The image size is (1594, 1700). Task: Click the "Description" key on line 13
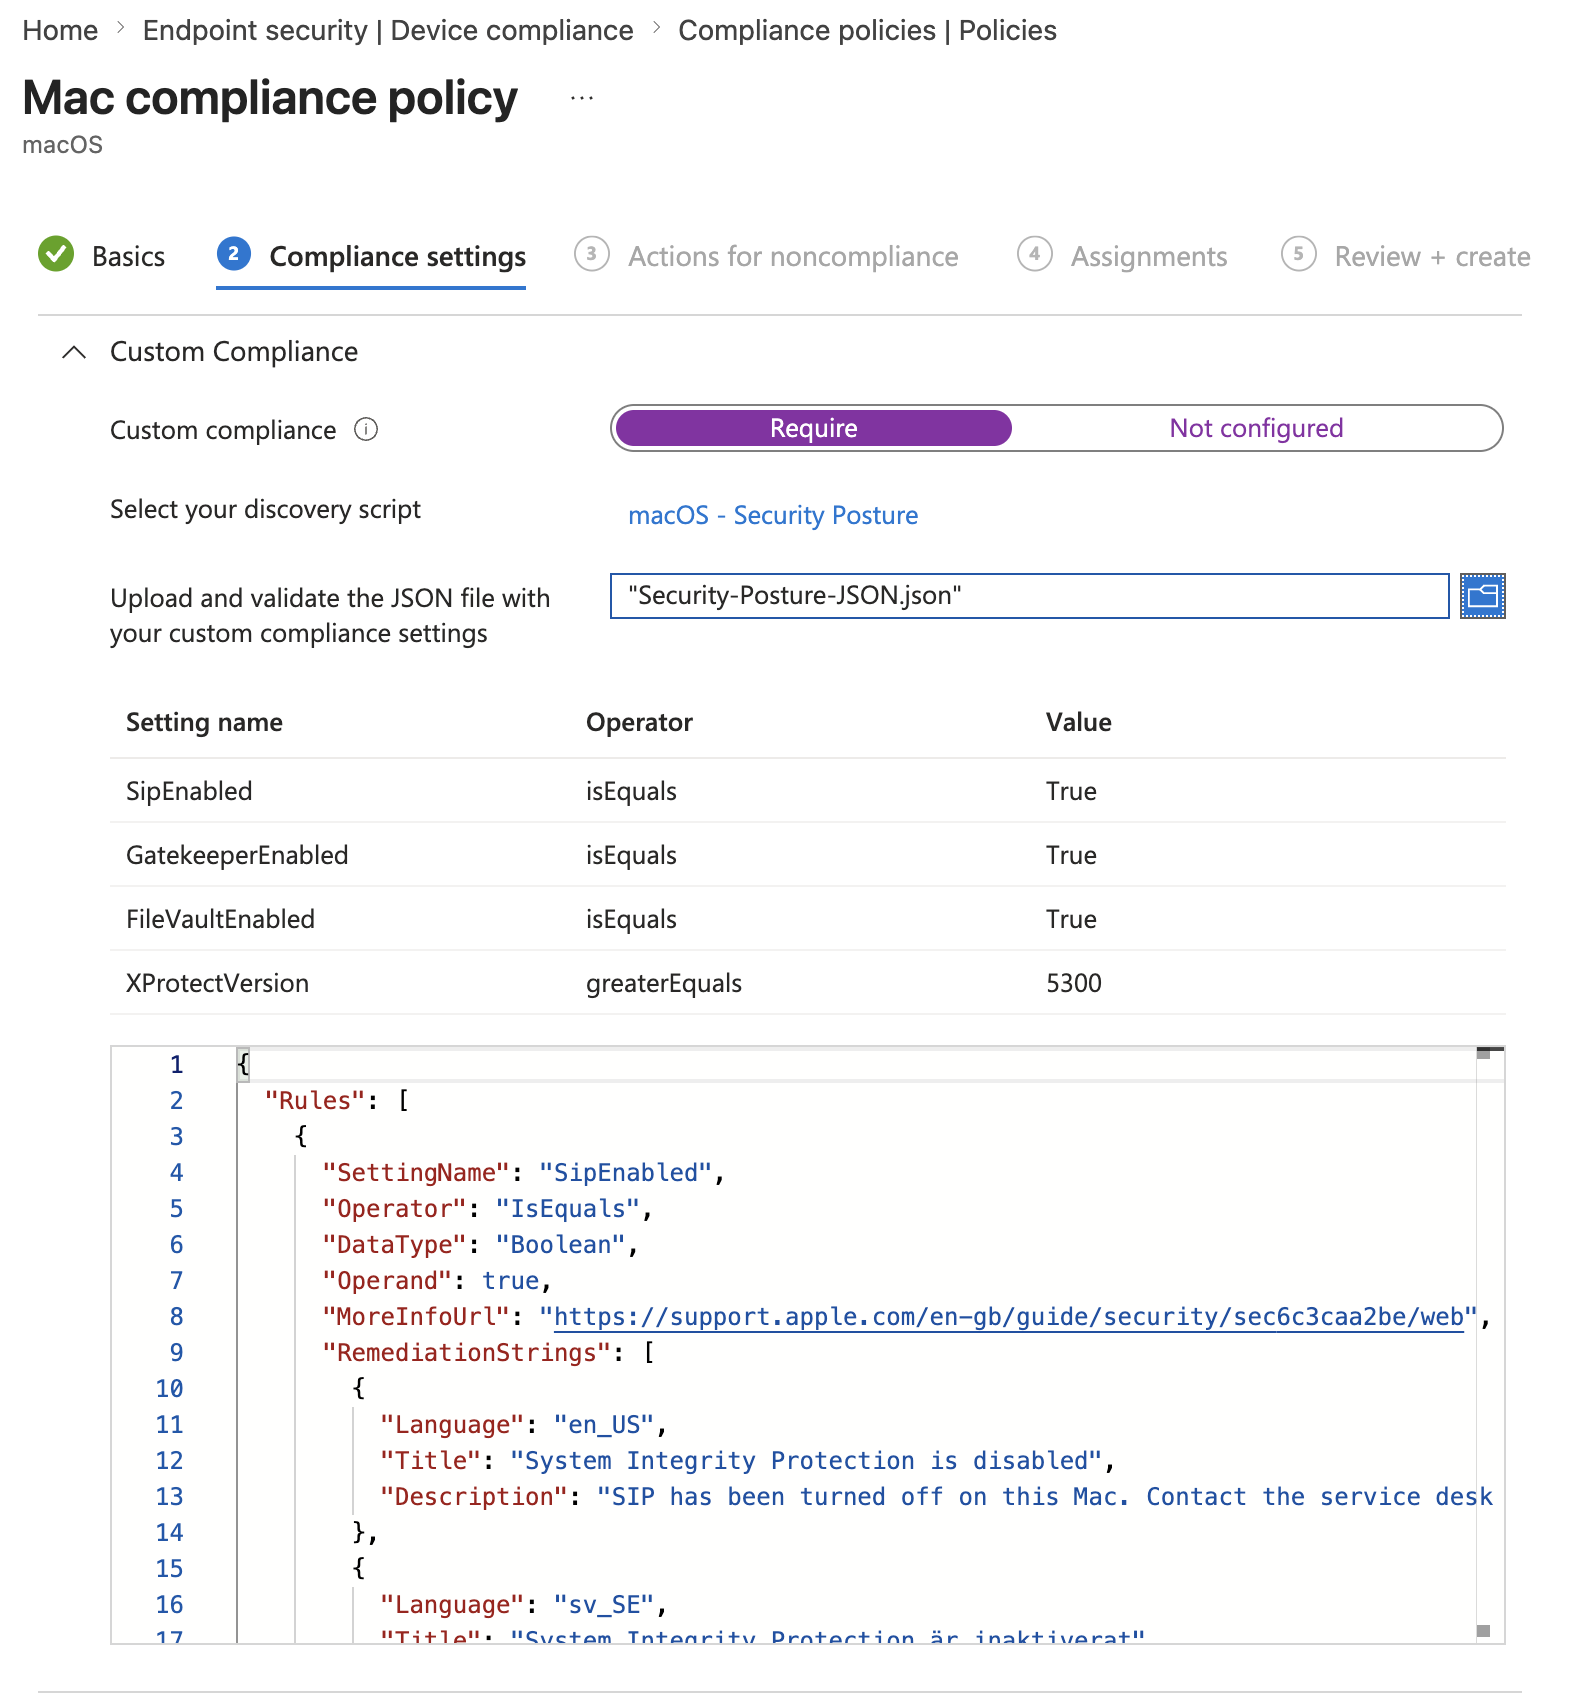473,1496
